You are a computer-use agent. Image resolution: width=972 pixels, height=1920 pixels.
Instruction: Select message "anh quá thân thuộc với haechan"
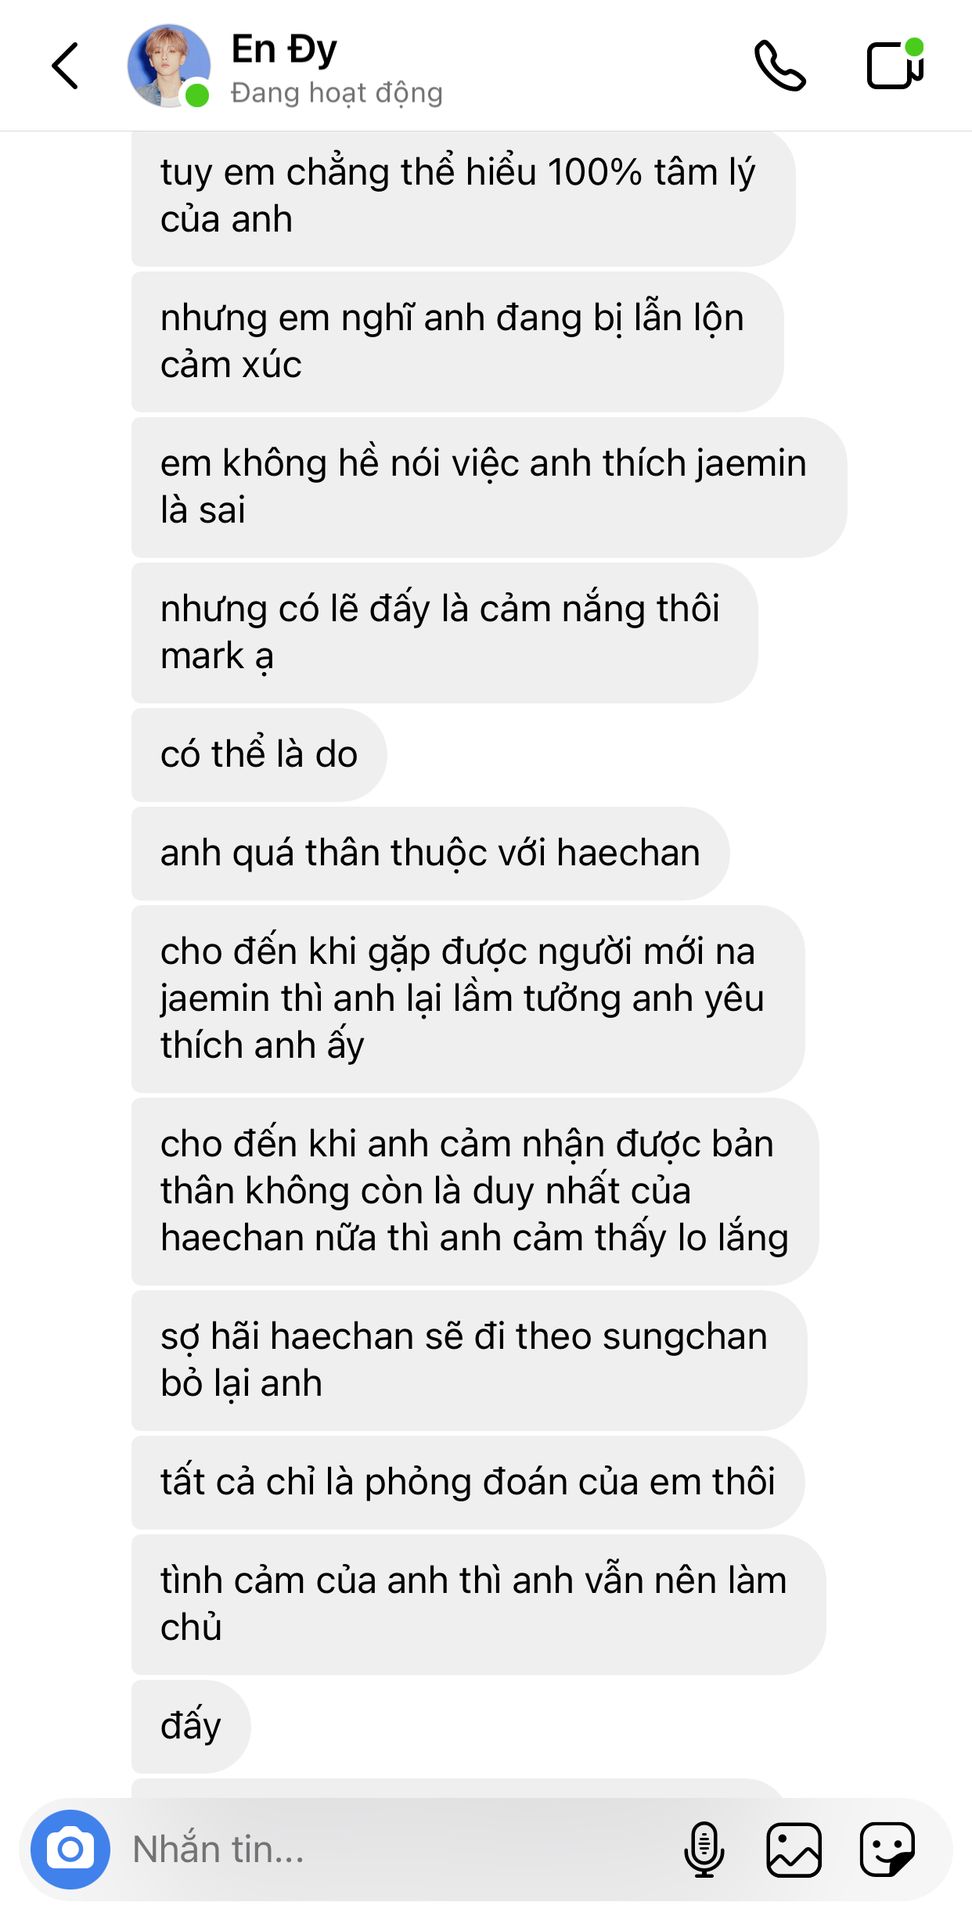[430, 853]
